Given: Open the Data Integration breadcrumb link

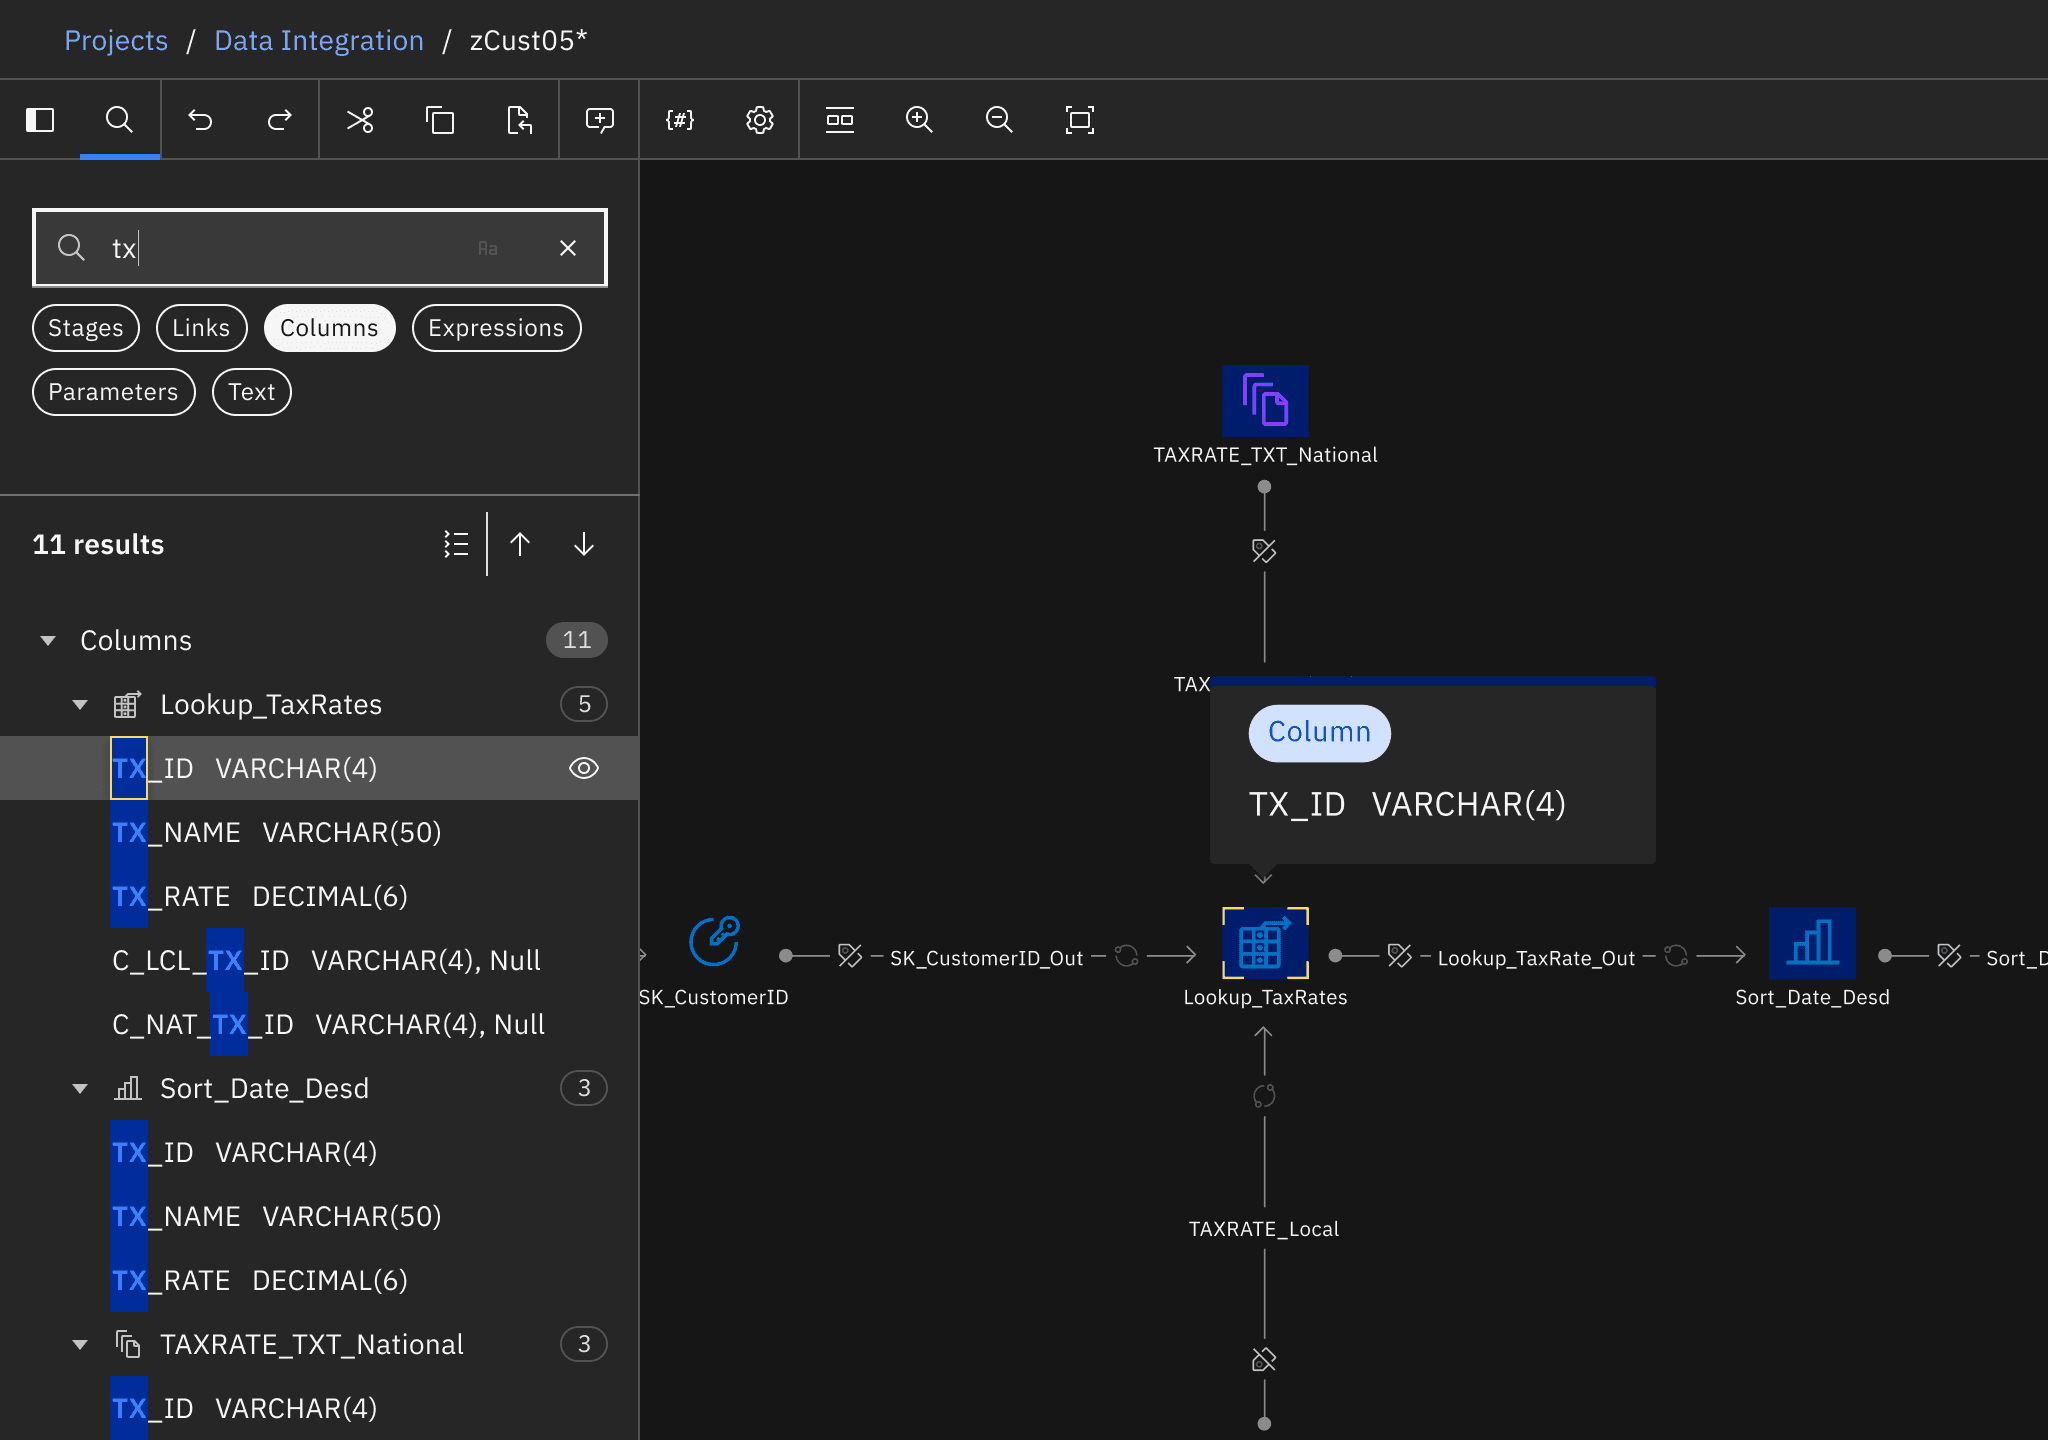Looking at the screenshot, I should 319,40.
